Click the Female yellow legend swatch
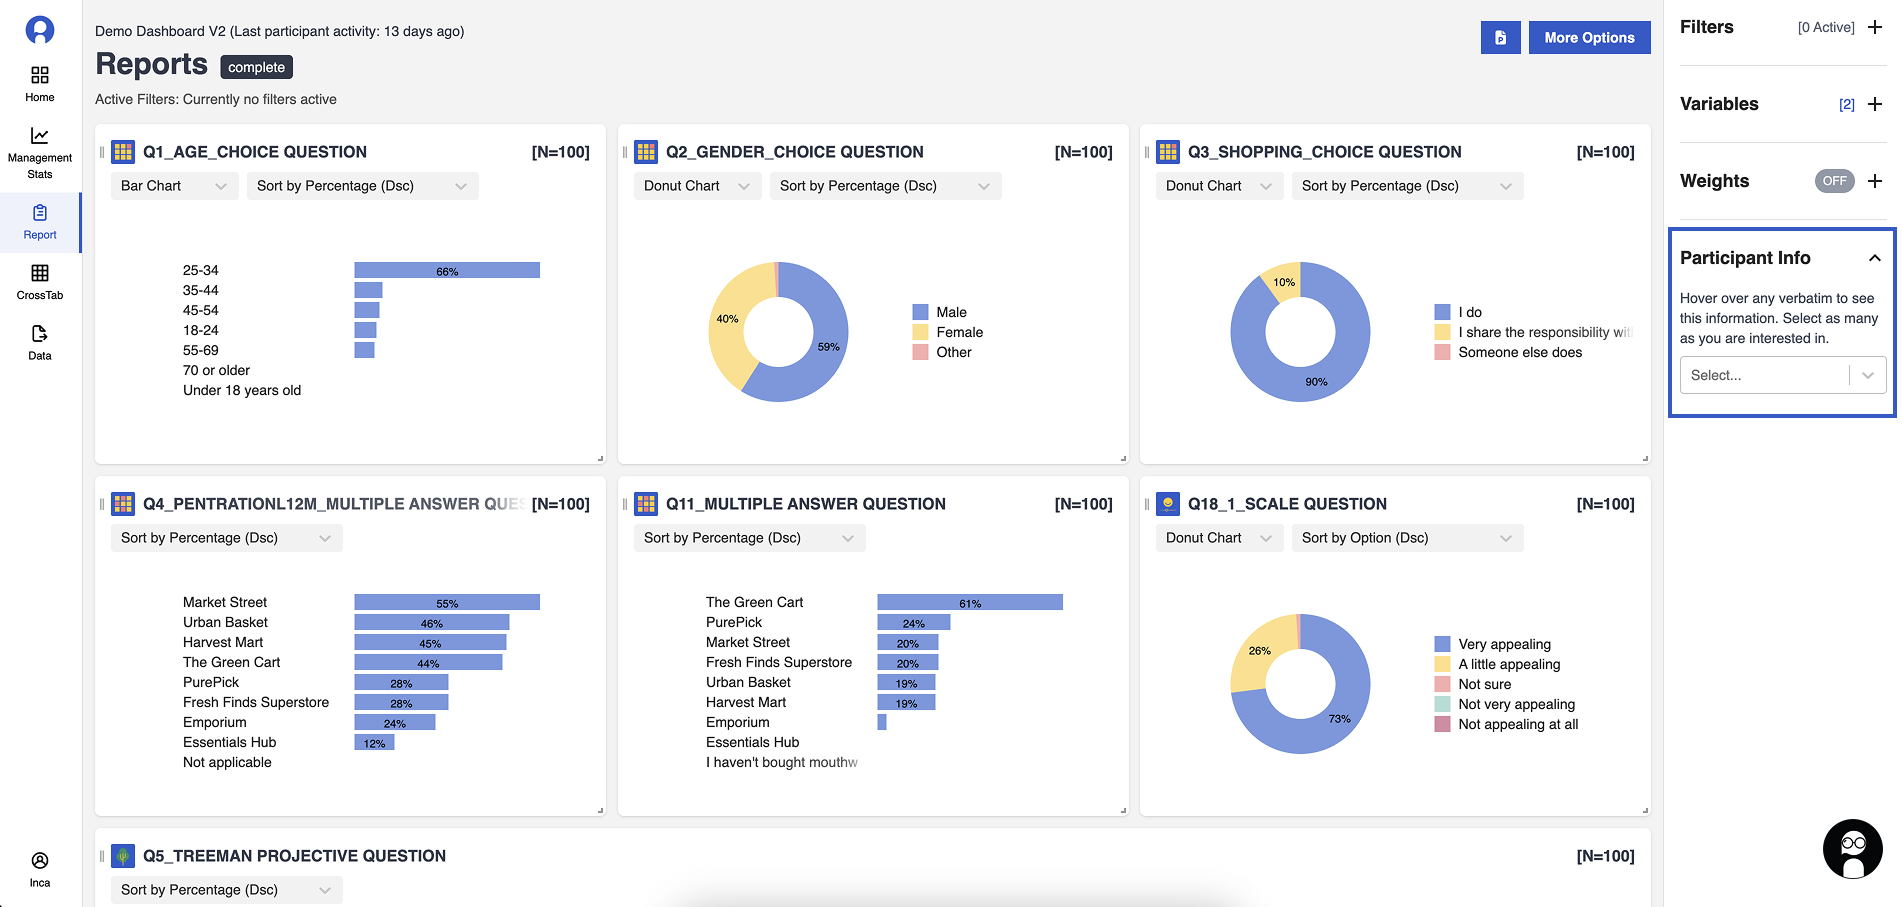 pos(920,332)
